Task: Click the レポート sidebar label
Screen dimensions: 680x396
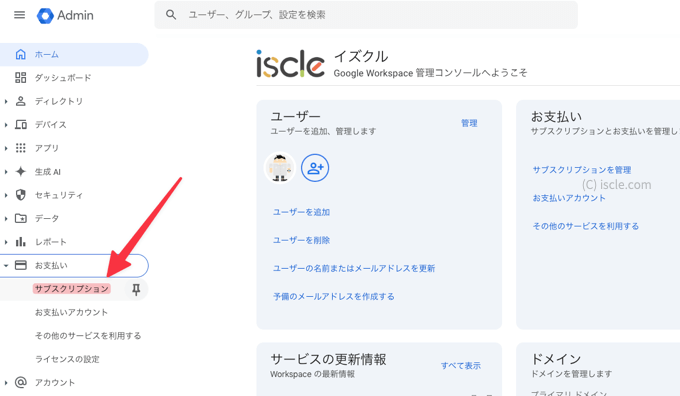Action: click(51, 242)
